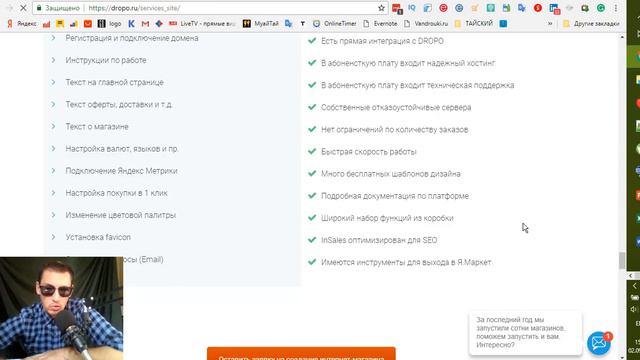This screenshot has width=640, height=360.
Task: Open the green Grammarly extension icon
Action: click(x=601, y=8)
